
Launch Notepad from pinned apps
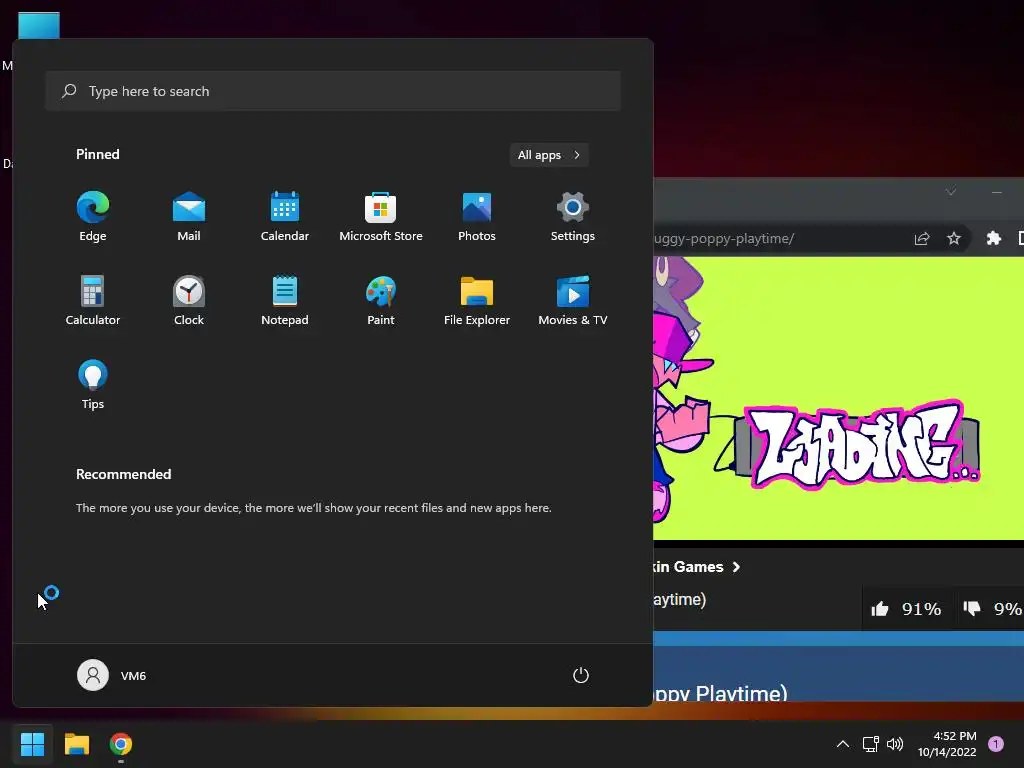point(285,300)
